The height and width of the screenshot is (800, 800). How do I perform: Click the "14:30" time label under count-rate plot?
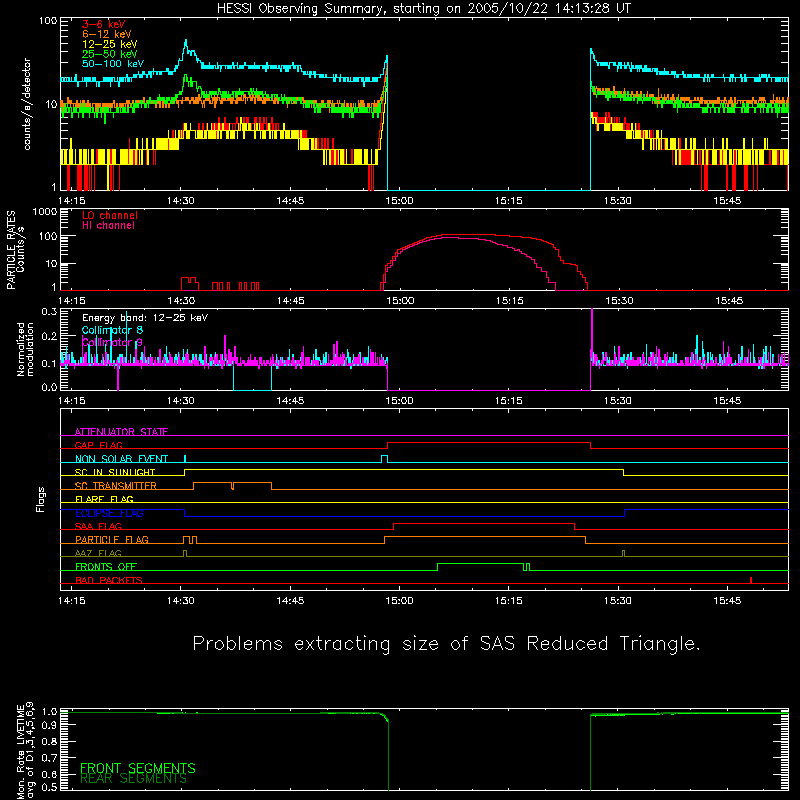pos(181,201)
